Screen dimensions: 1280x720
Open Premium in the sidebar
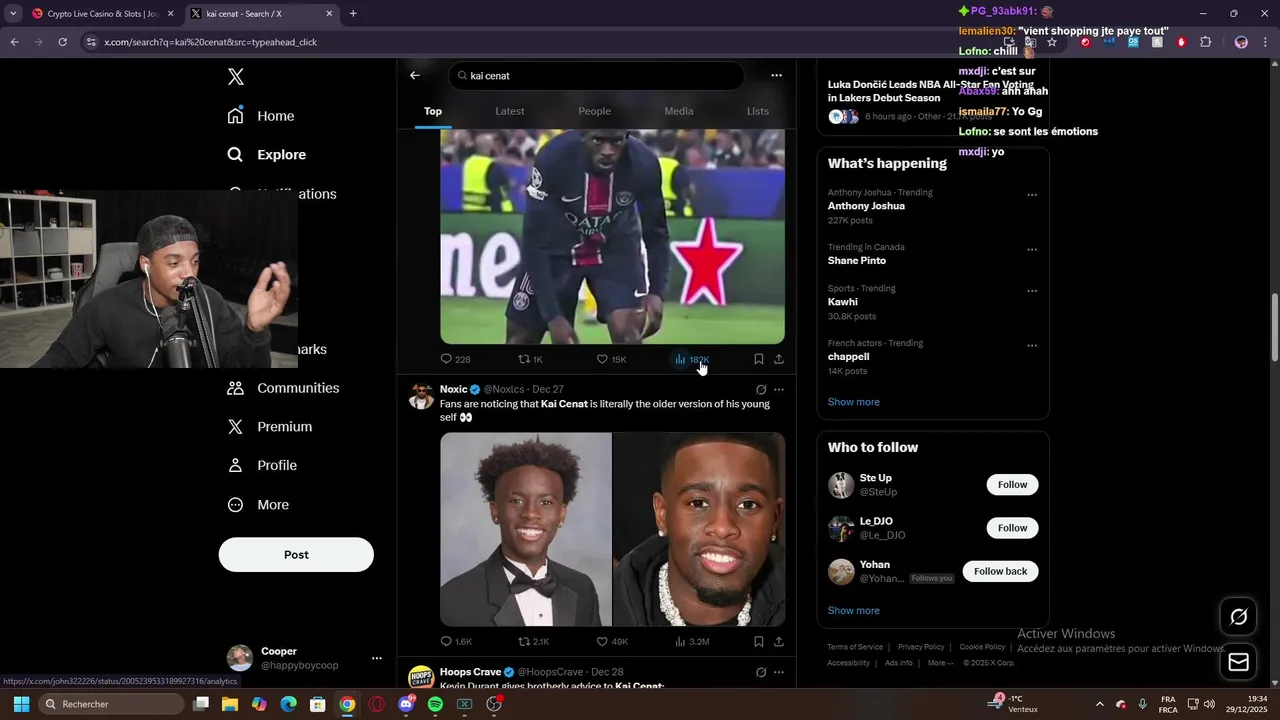point(270,427)
